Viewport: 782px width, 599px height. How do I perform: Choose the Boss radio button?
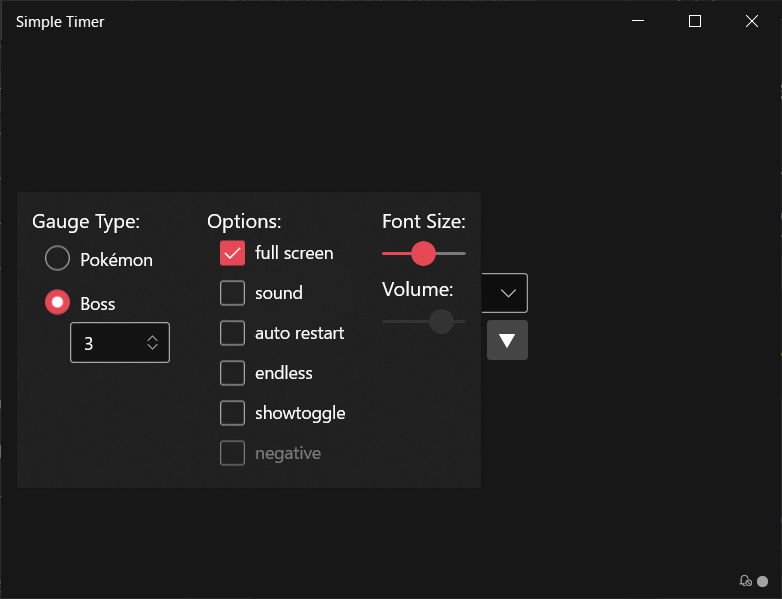[x=58, y=303]
